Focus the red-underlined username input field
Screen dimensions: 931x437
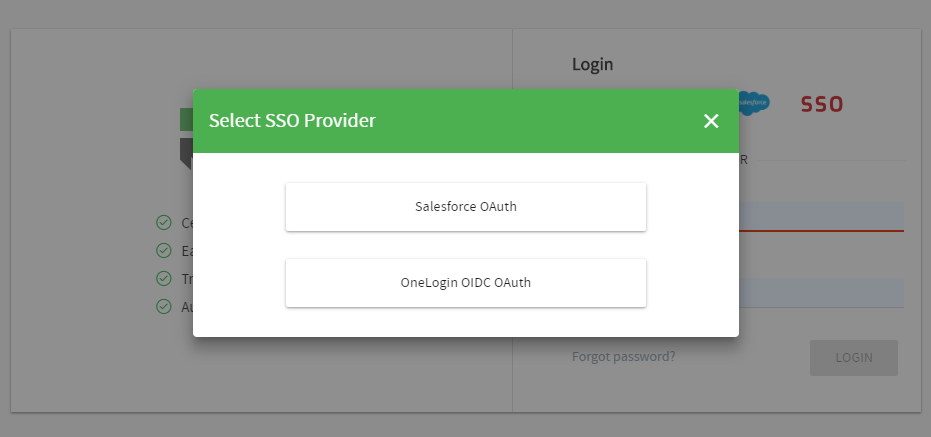[x=821, y=216]
